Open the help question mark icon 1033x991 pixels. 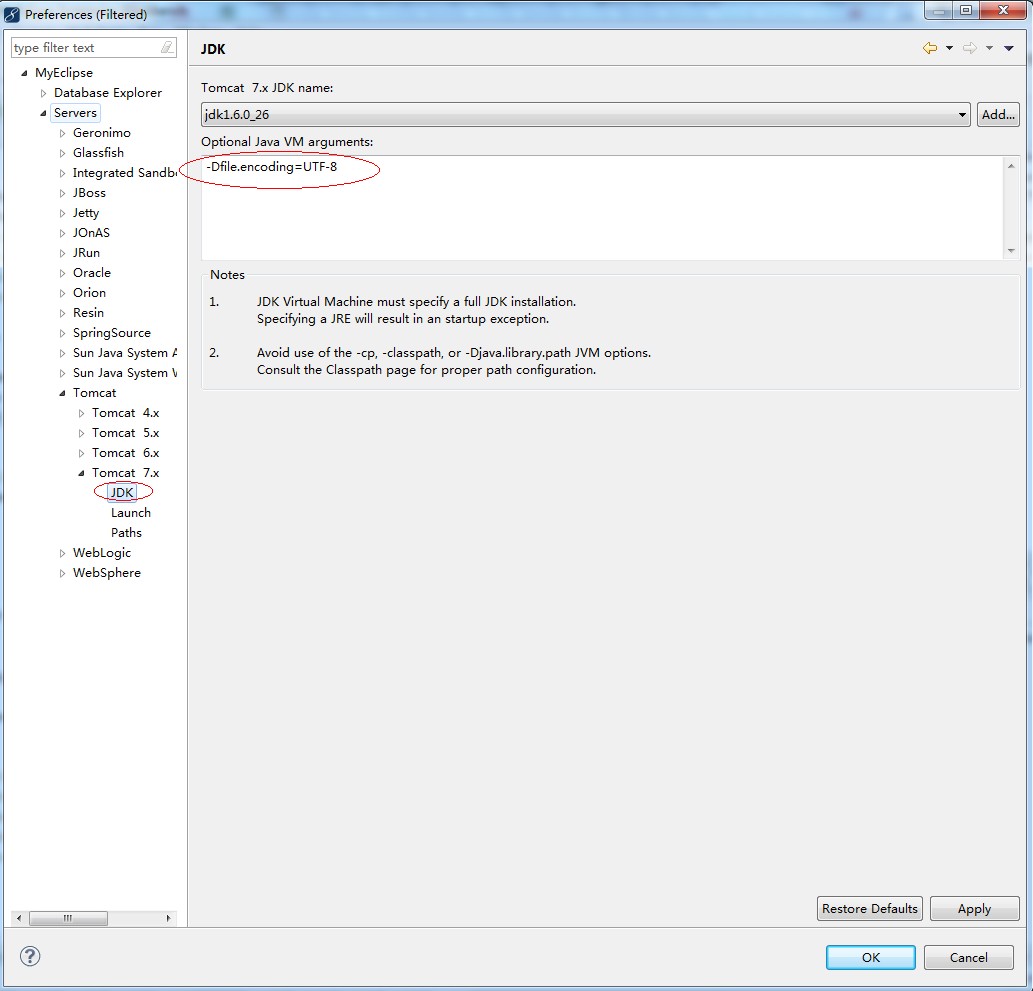point(30,956)
